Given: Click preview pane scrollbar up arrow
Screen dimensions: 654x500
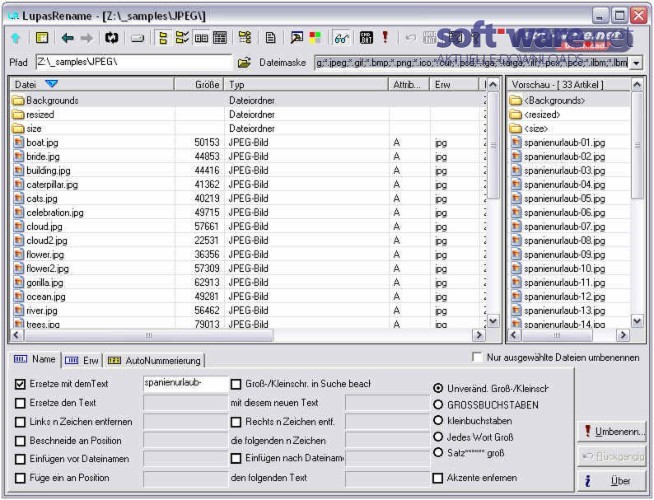Looking at the screenshot, I should (637, 85).
